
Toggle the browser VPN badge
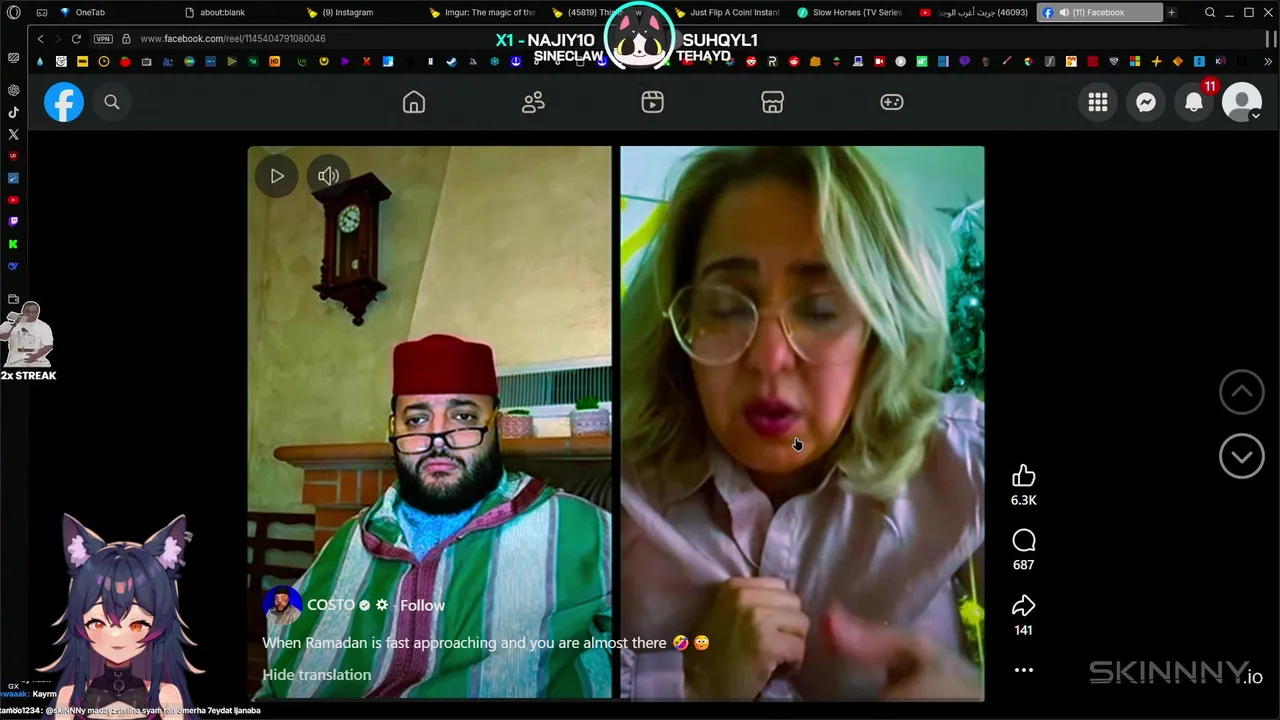coord(103,38)
